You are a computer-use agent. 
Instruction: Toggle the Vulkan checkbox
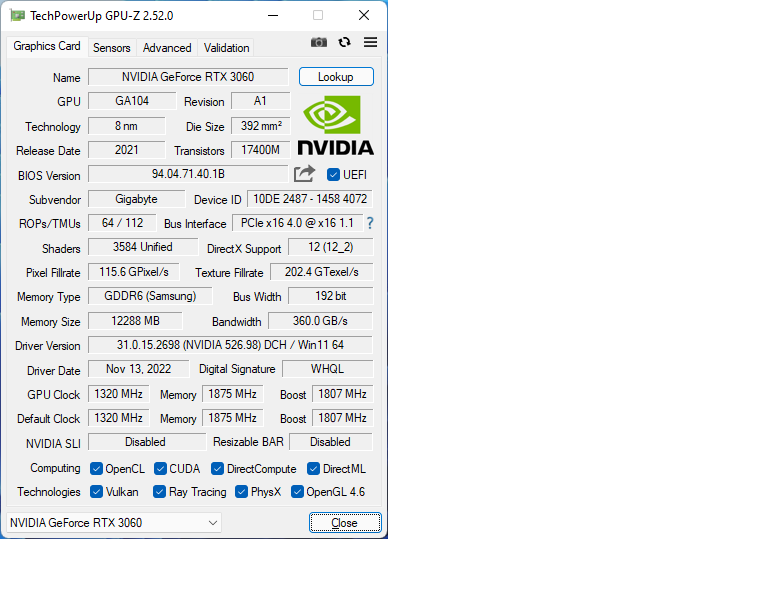point(97,492)
